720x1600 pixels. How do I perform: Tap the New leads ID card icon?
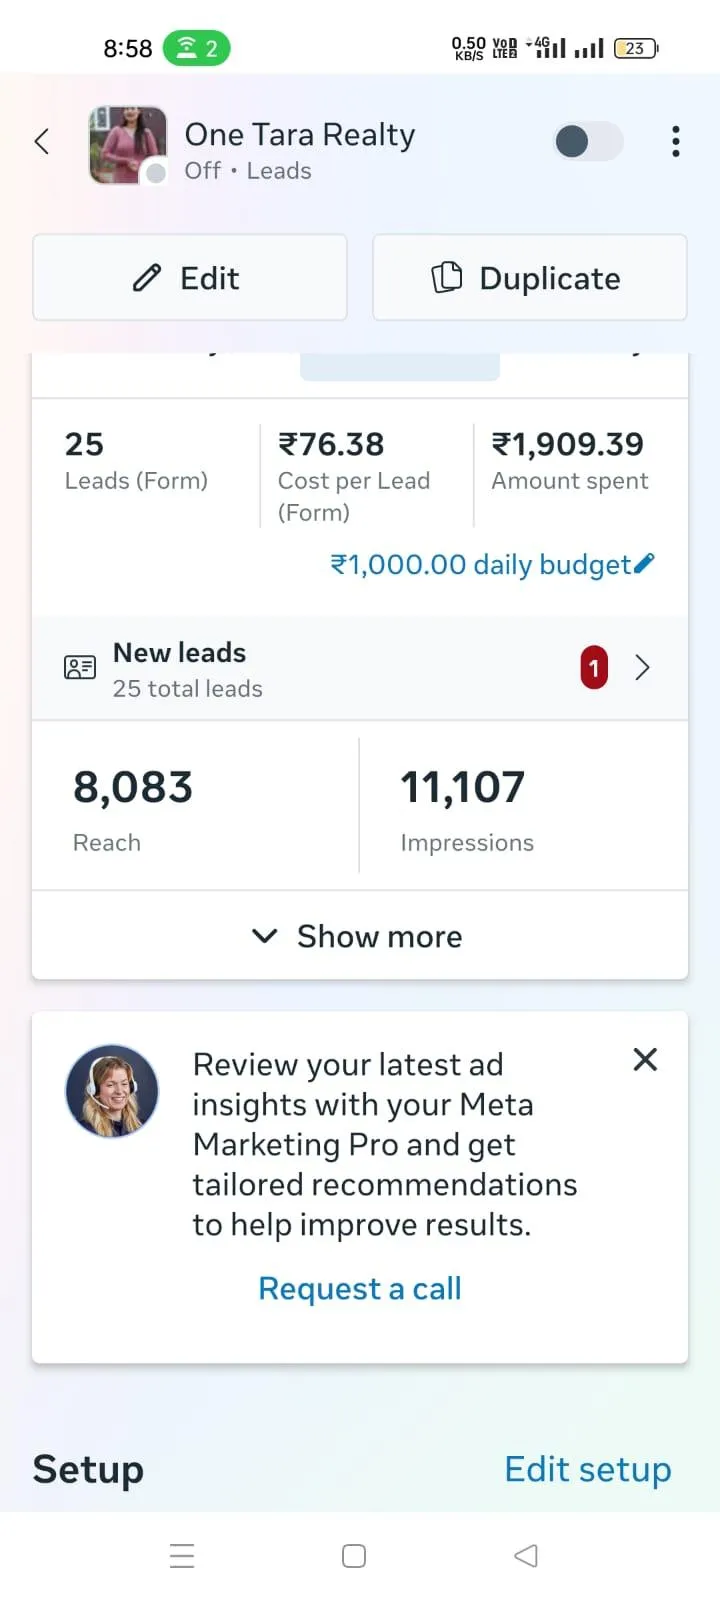click(80, 668)
